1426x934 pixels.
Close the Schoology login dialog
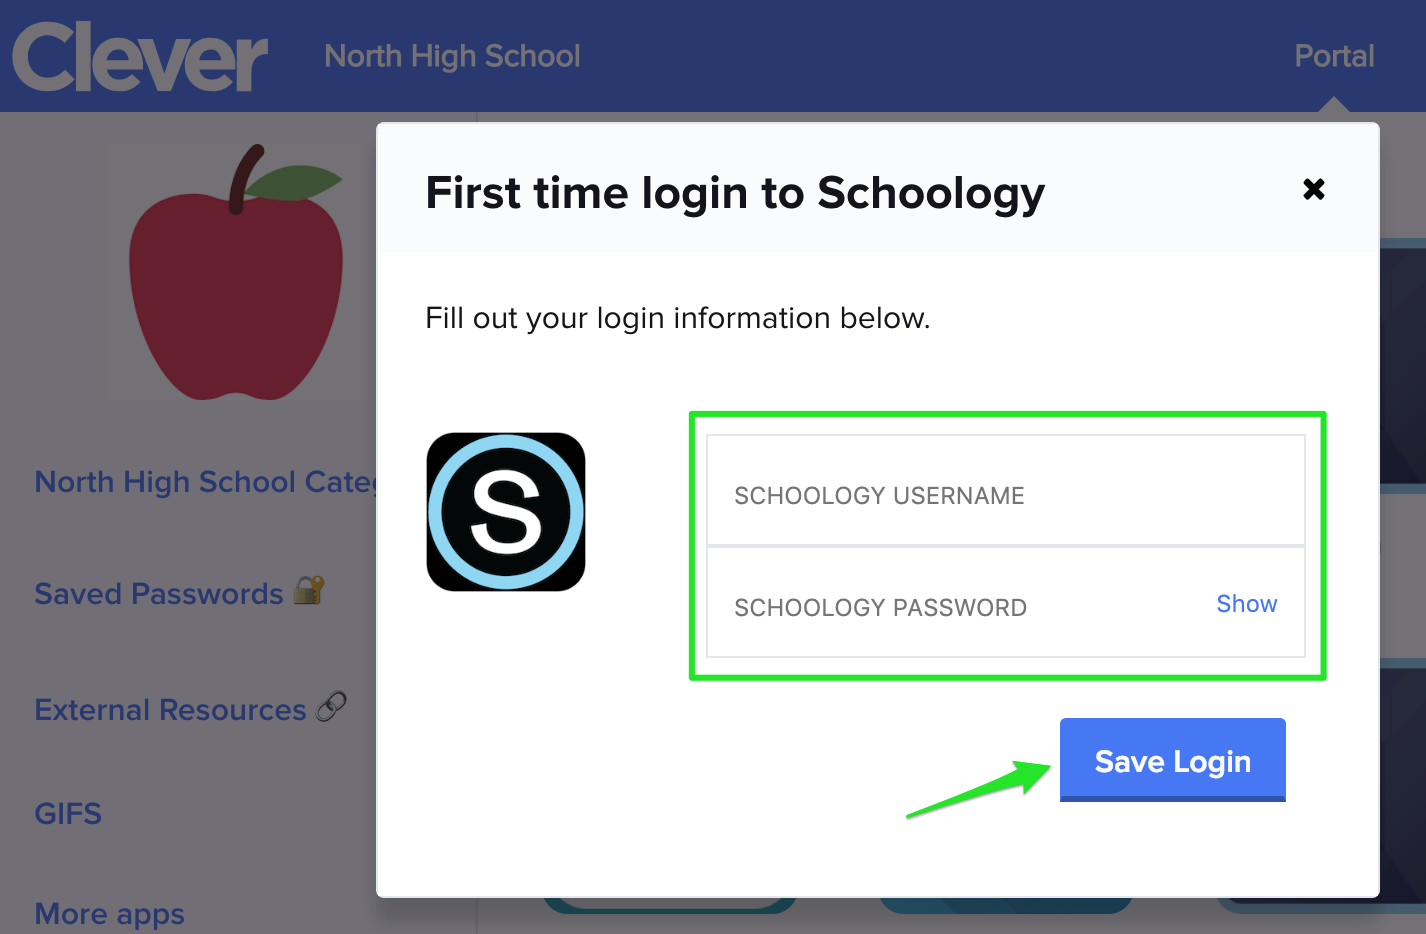tap(1314, 189)
